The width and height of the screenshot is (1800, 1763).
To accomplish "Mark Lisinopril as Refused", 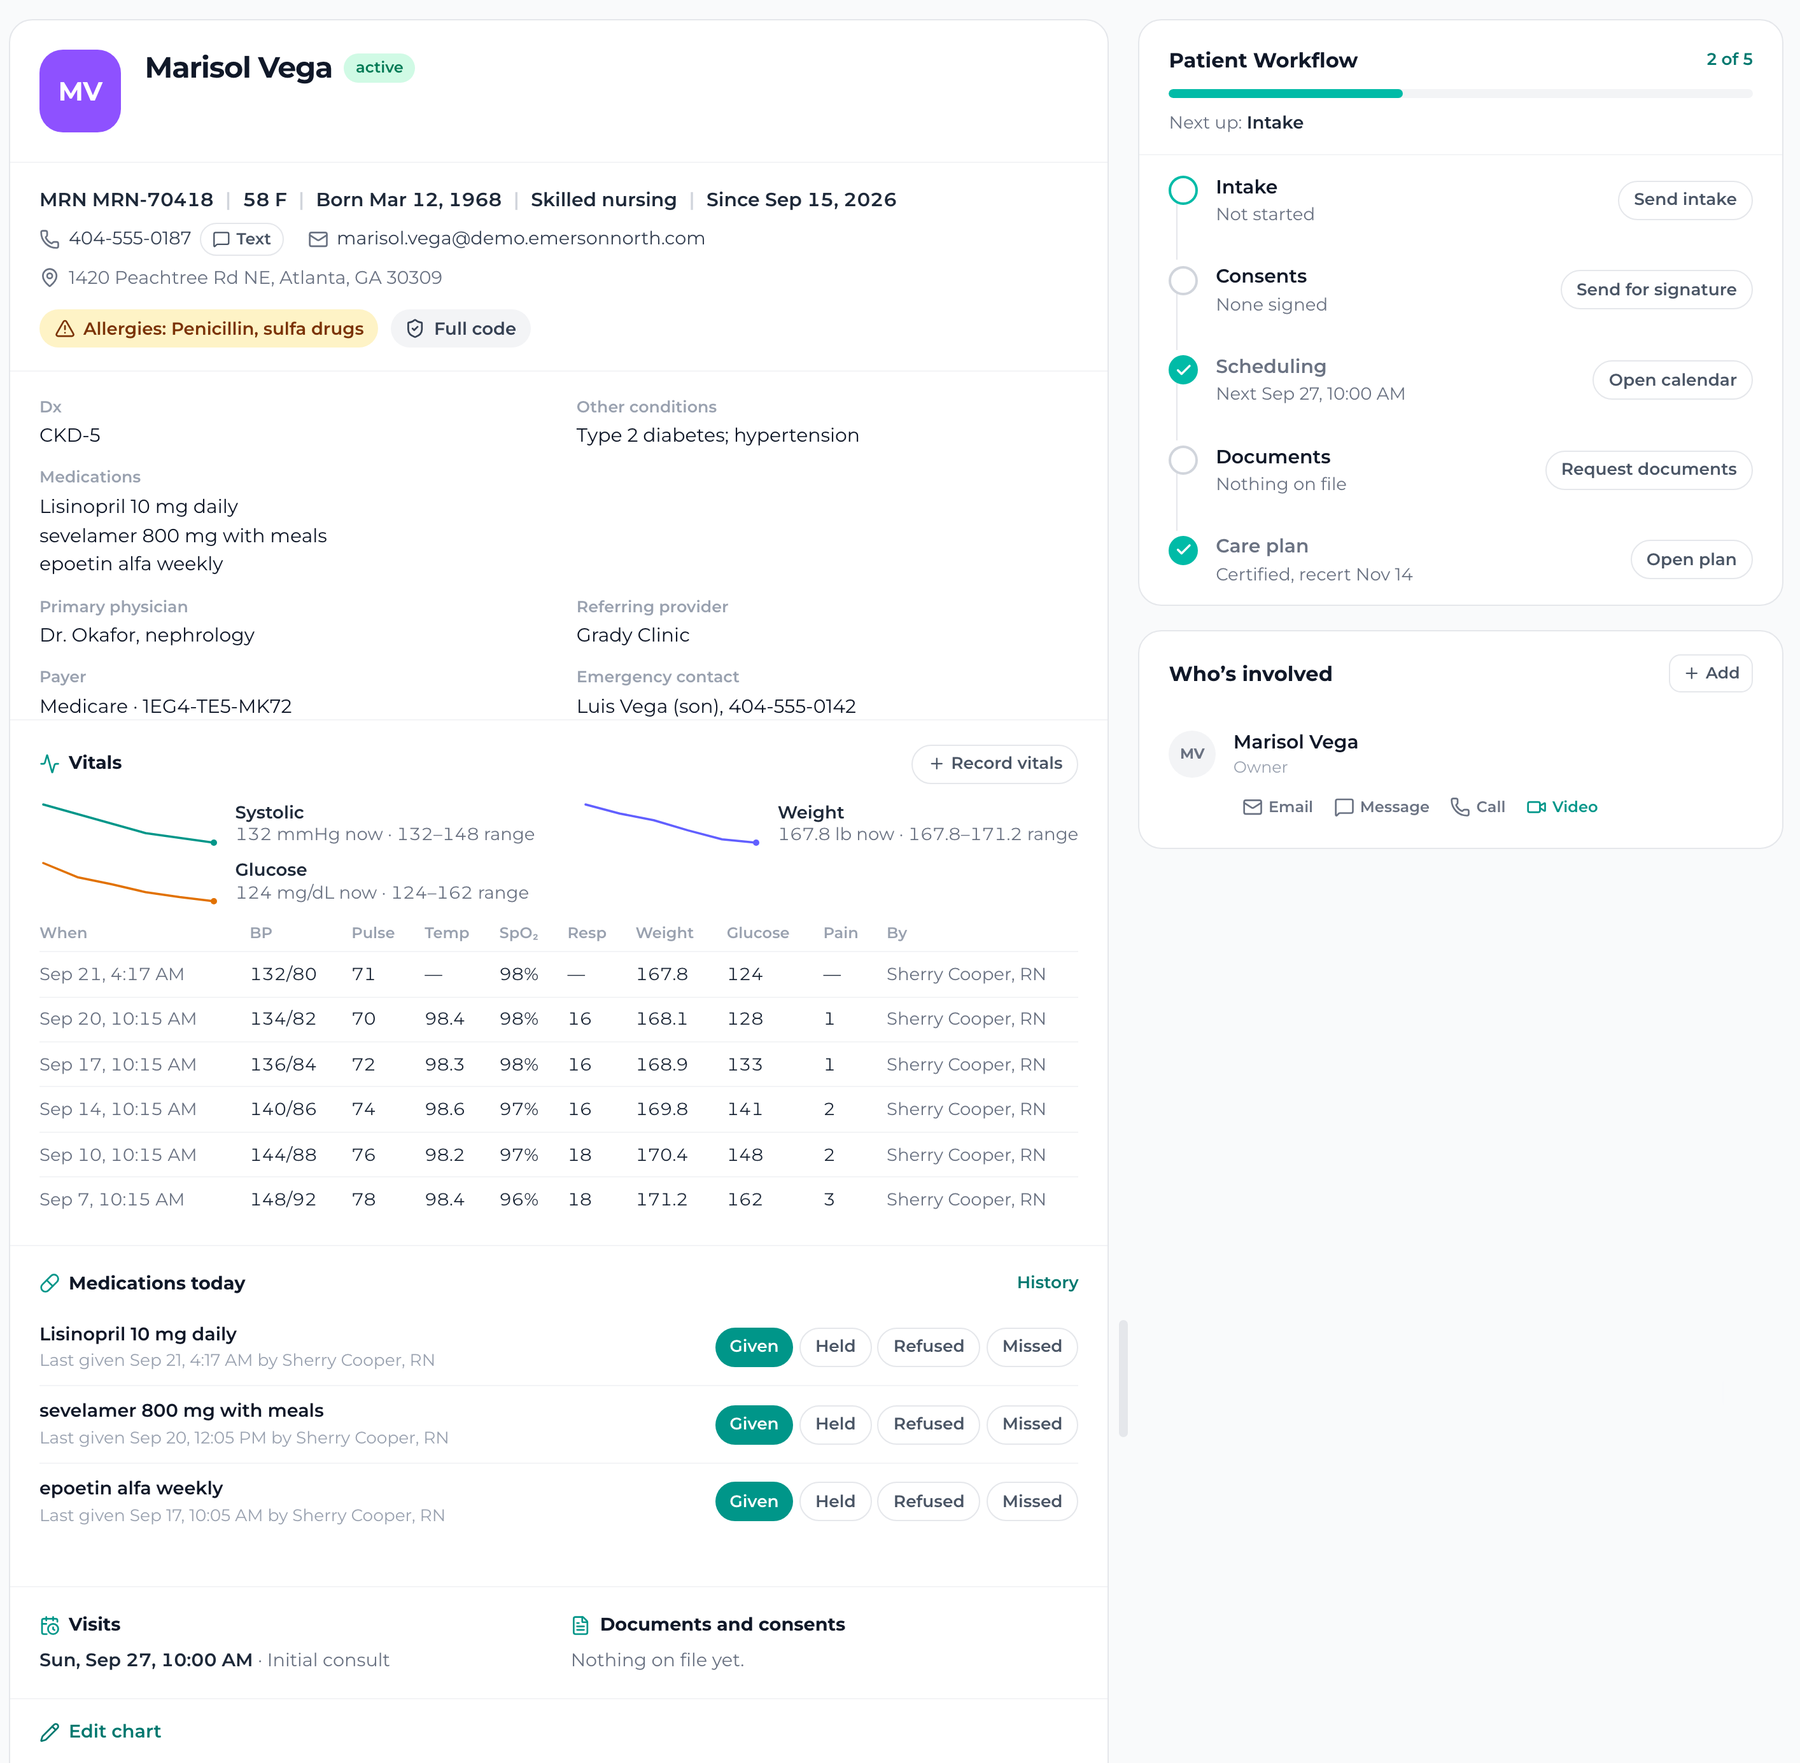I will coord(929,1347).
